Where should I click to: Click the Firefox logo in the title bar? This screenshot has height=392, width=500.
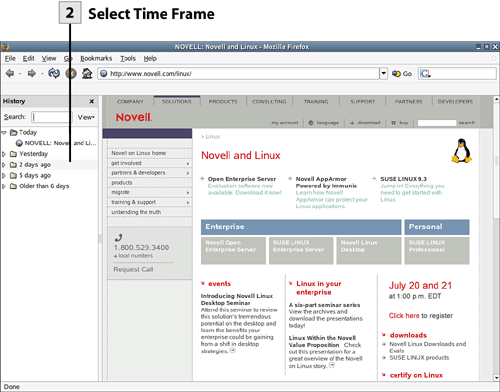click(5, 47)
